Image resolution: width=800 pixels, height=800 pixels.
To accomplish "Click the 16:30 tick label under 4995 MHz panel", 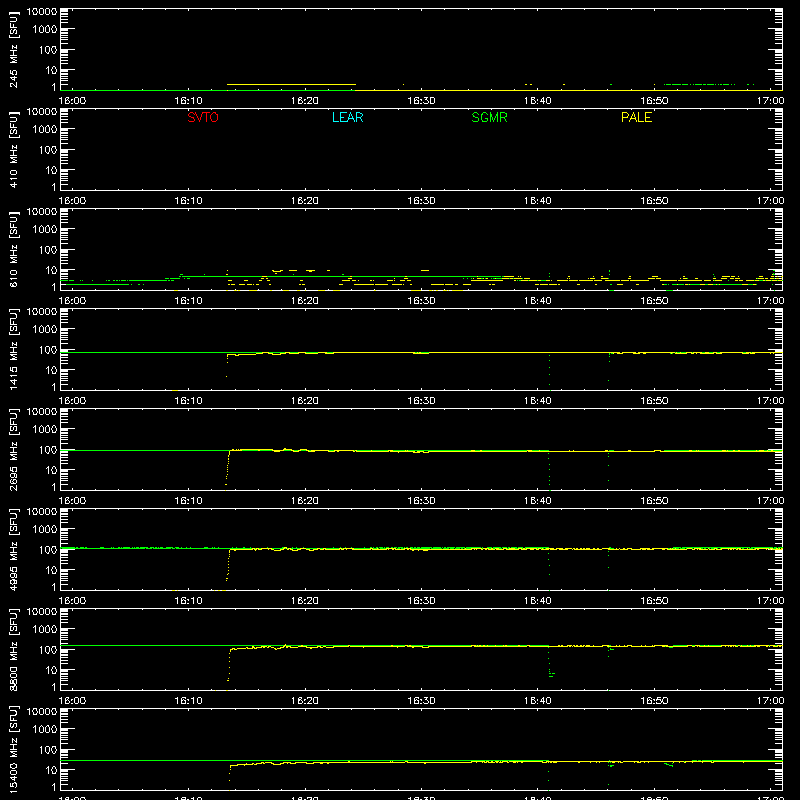I will 421,601.
